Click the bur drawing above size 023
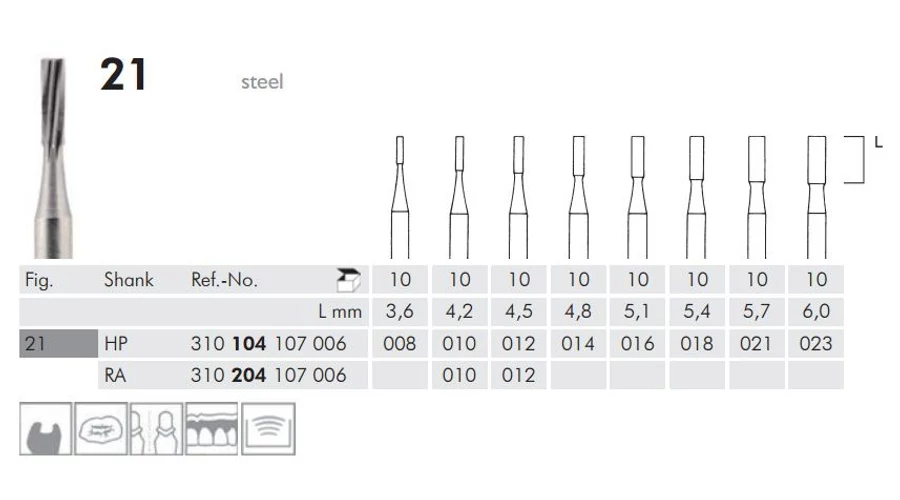This screenshot has width=900, height=500. point(816,197)
